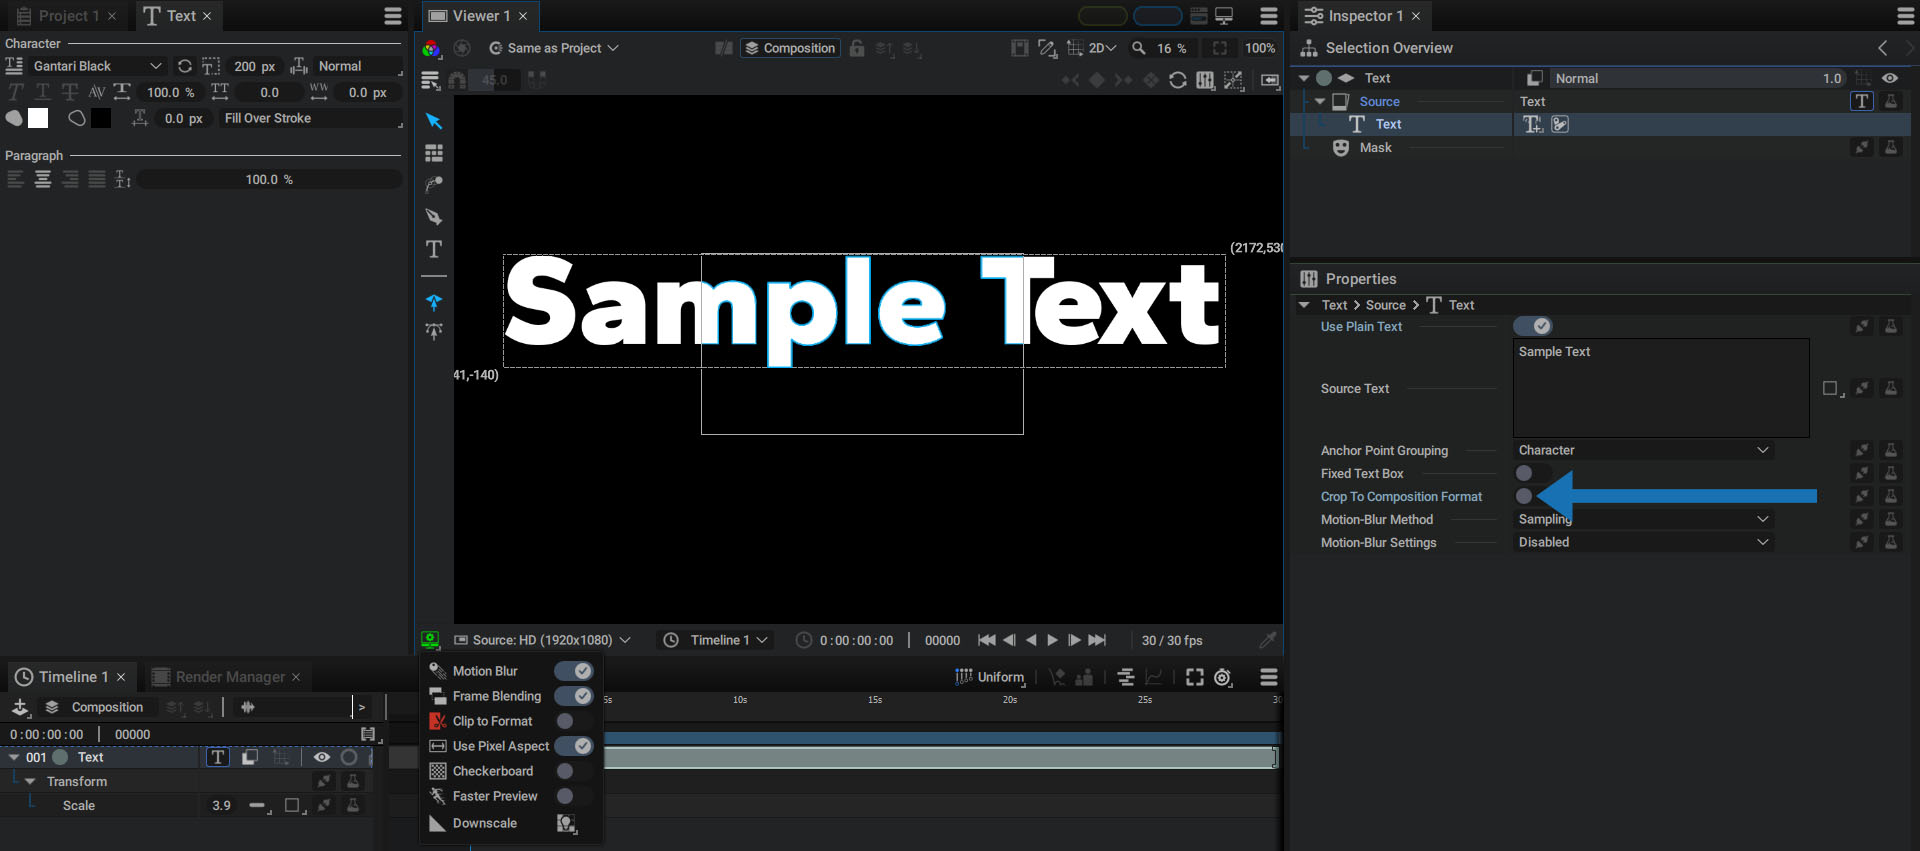Hide the Text layer in Inspector with eye
This screenshot has height=851, width=1920.
pos(1890,78)
